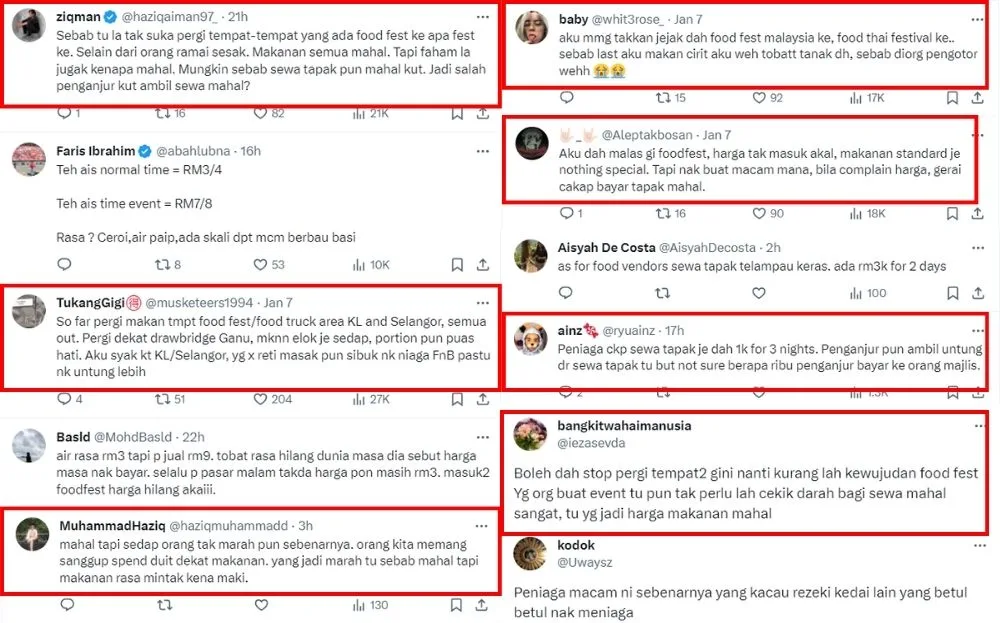Retweet Aisyah De Costa's sewa tapak tweet

[661, 293]
